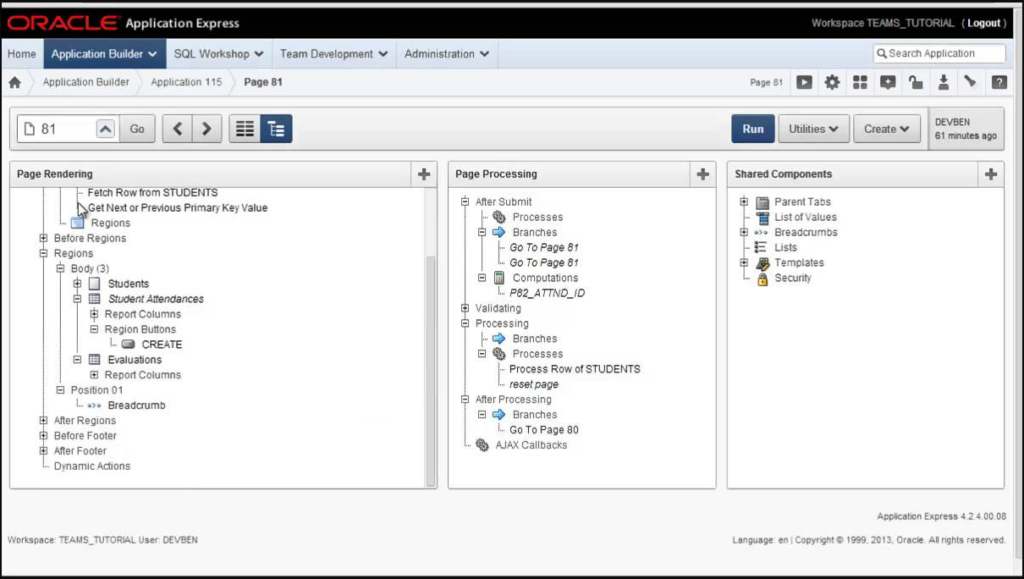Click the Logout link

[x=984, y=23]
